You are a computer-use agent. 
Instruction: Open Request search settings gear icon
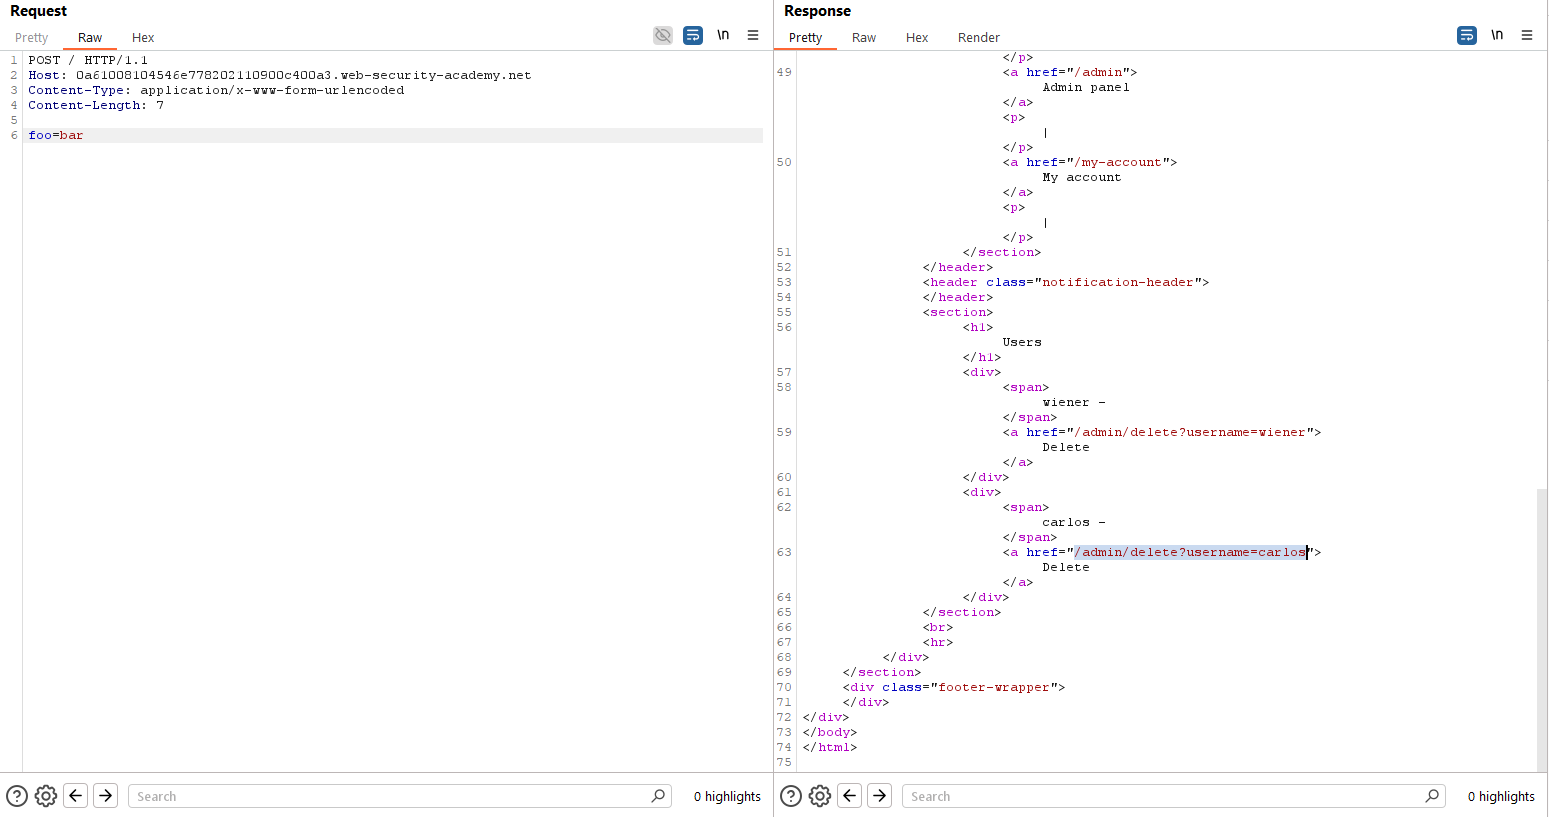coord(46,796)
